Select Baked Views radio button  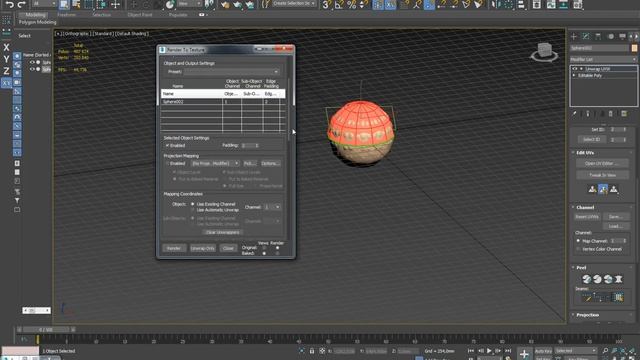pyautogui.click(x=264, y=253)
